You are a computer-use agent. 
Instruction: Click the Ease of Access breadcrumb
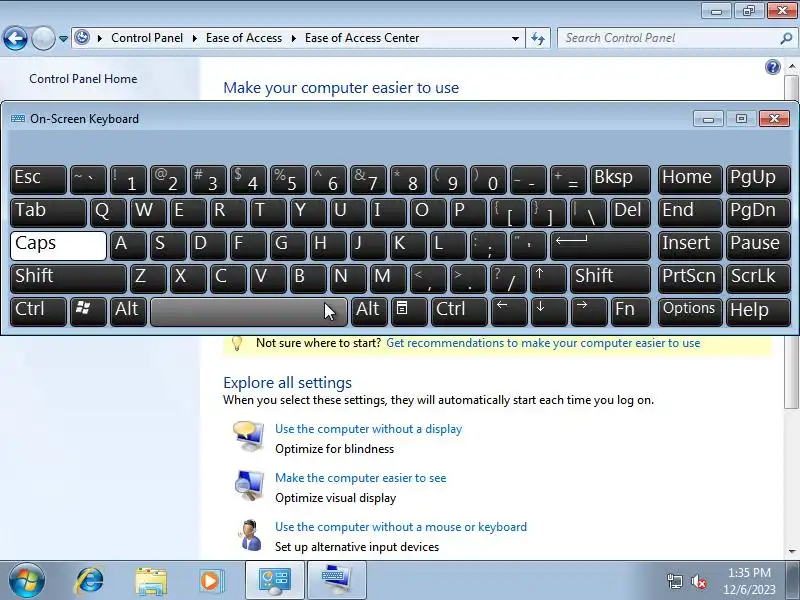(244, 38)
